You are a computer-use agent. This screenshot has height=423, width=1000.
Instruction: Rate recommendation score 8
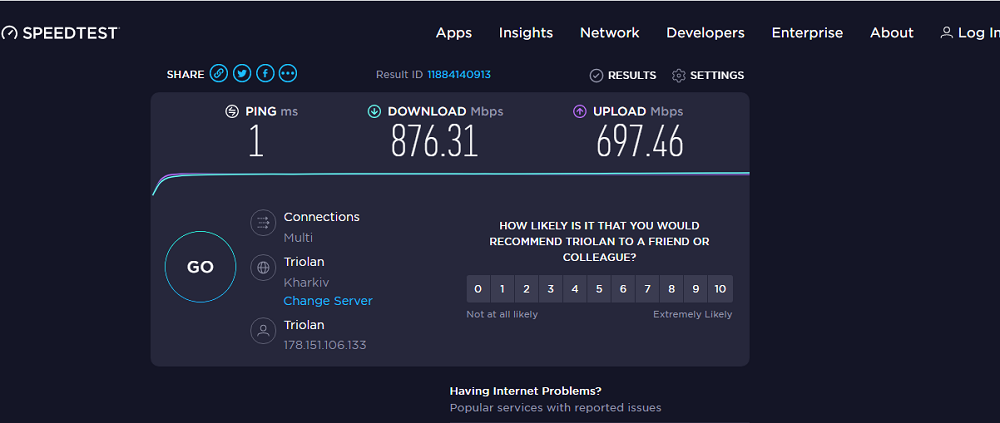point(672,289)
